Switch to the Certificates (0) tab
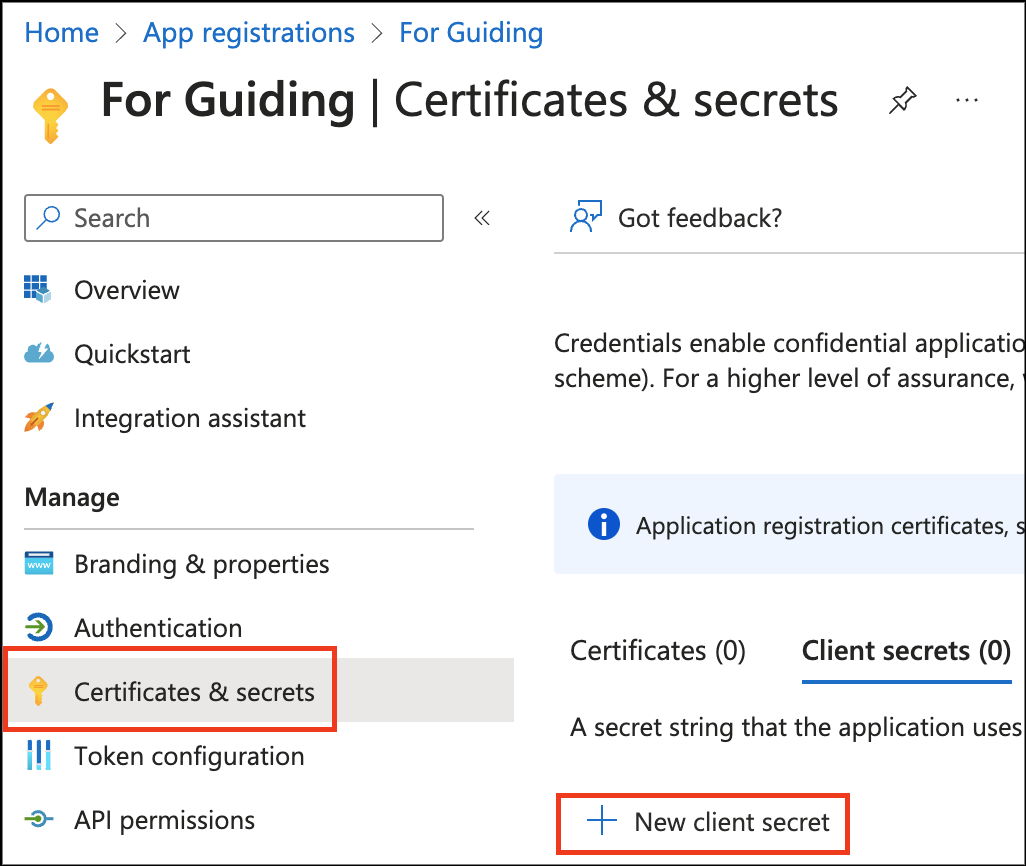The height and width of the screenshot is (866, 1026). point(658,651)
